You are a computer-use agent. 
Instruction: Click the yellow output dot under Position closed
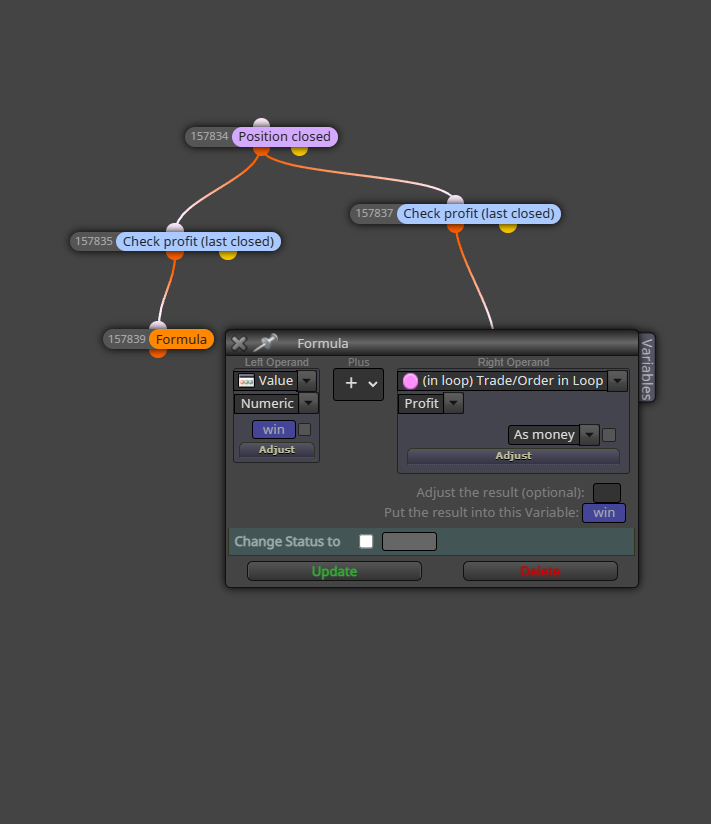(x=299, y=150)
